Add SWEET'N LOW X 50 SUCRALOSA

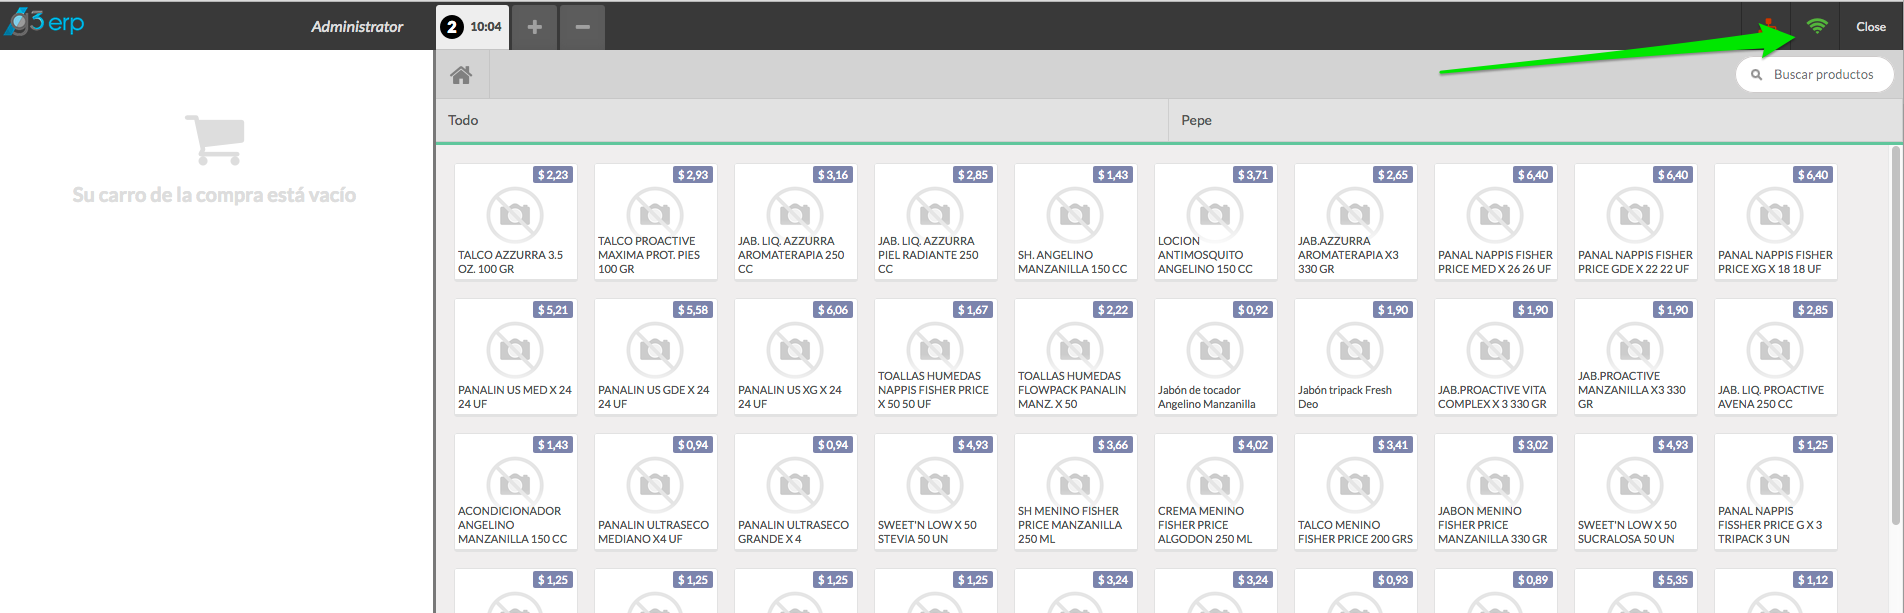(x=1635, y=492)
